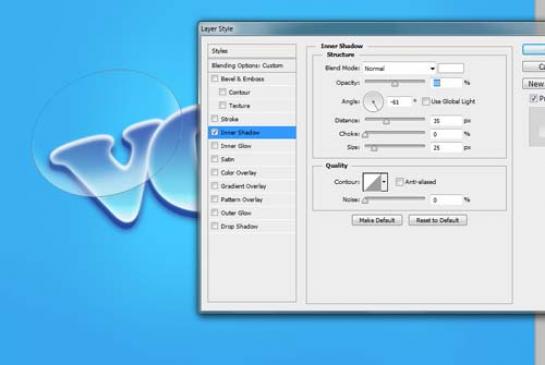Adjust the Opacity slider handle
This screenshot has height=365, width=545.
coord(394,84)
